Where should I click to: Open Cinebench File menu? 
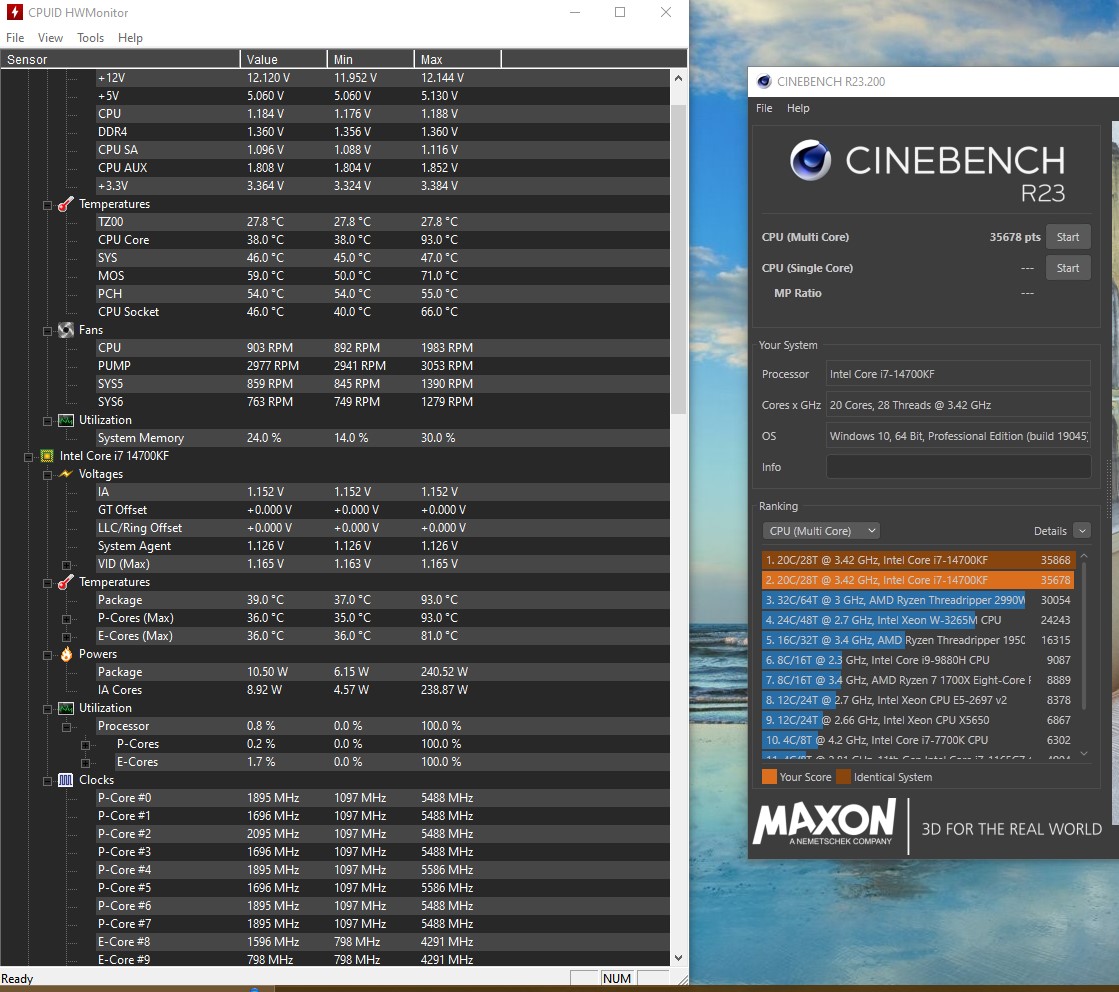(x=764, y=108)
